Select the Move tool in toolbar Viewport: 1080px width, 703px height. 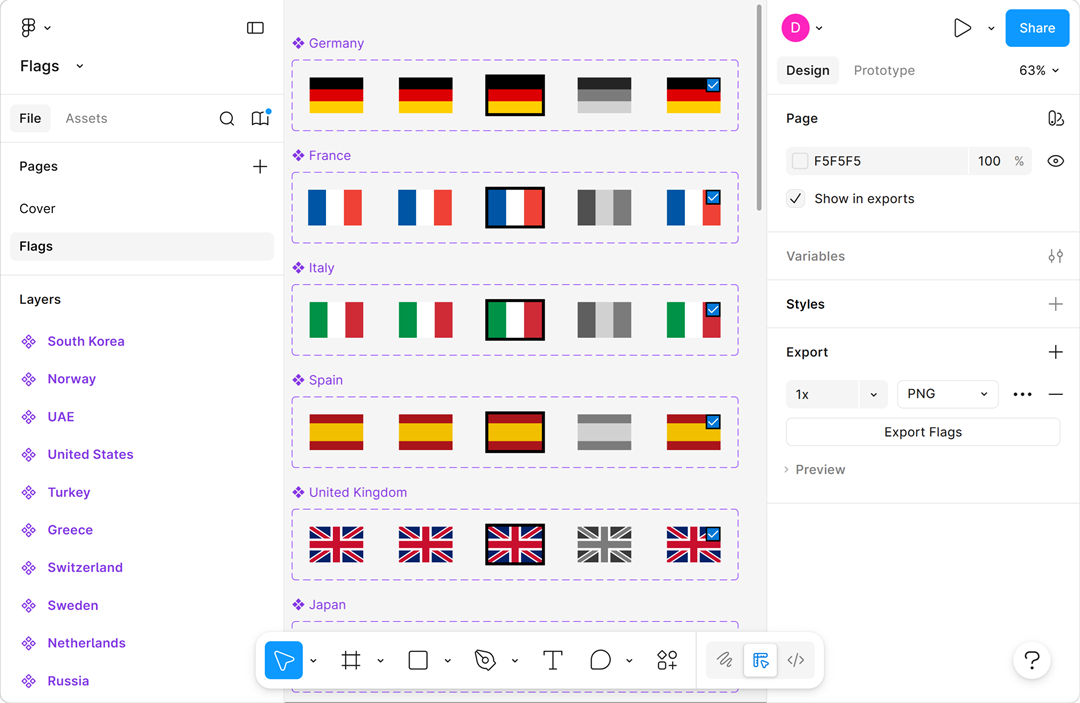click(284, 660)
